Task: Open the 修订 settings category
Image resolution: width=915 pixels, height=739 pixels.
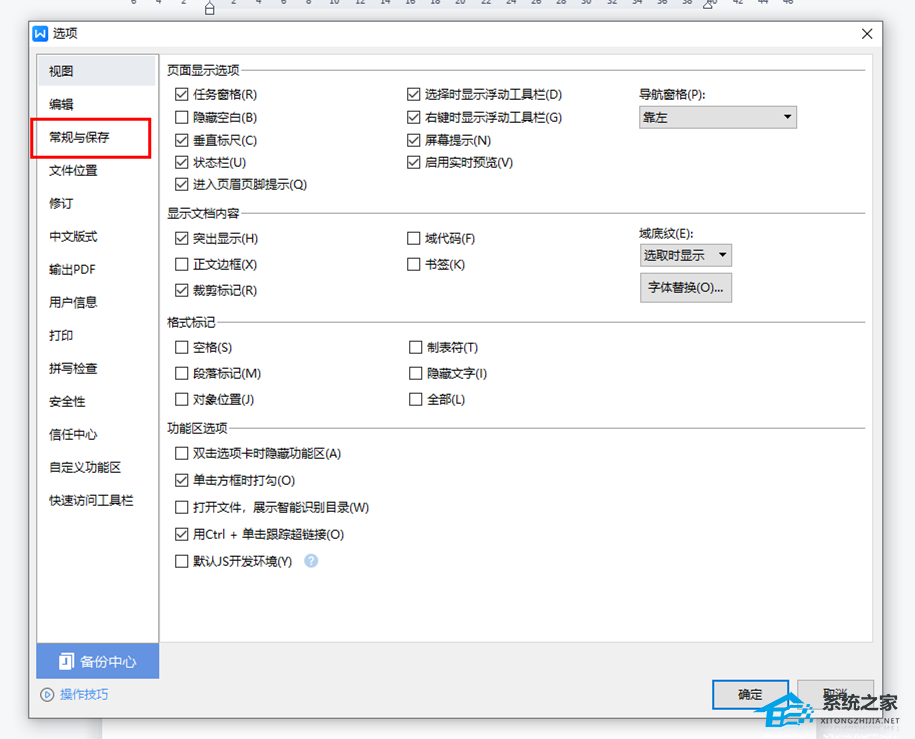Action: 97,204
